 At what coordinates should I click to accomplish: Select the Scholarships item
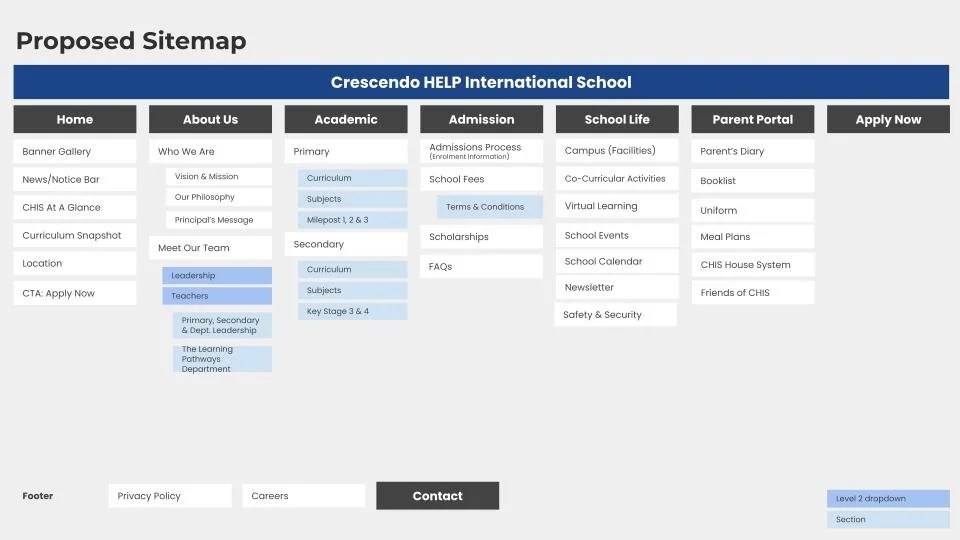[x=481, y=237]
